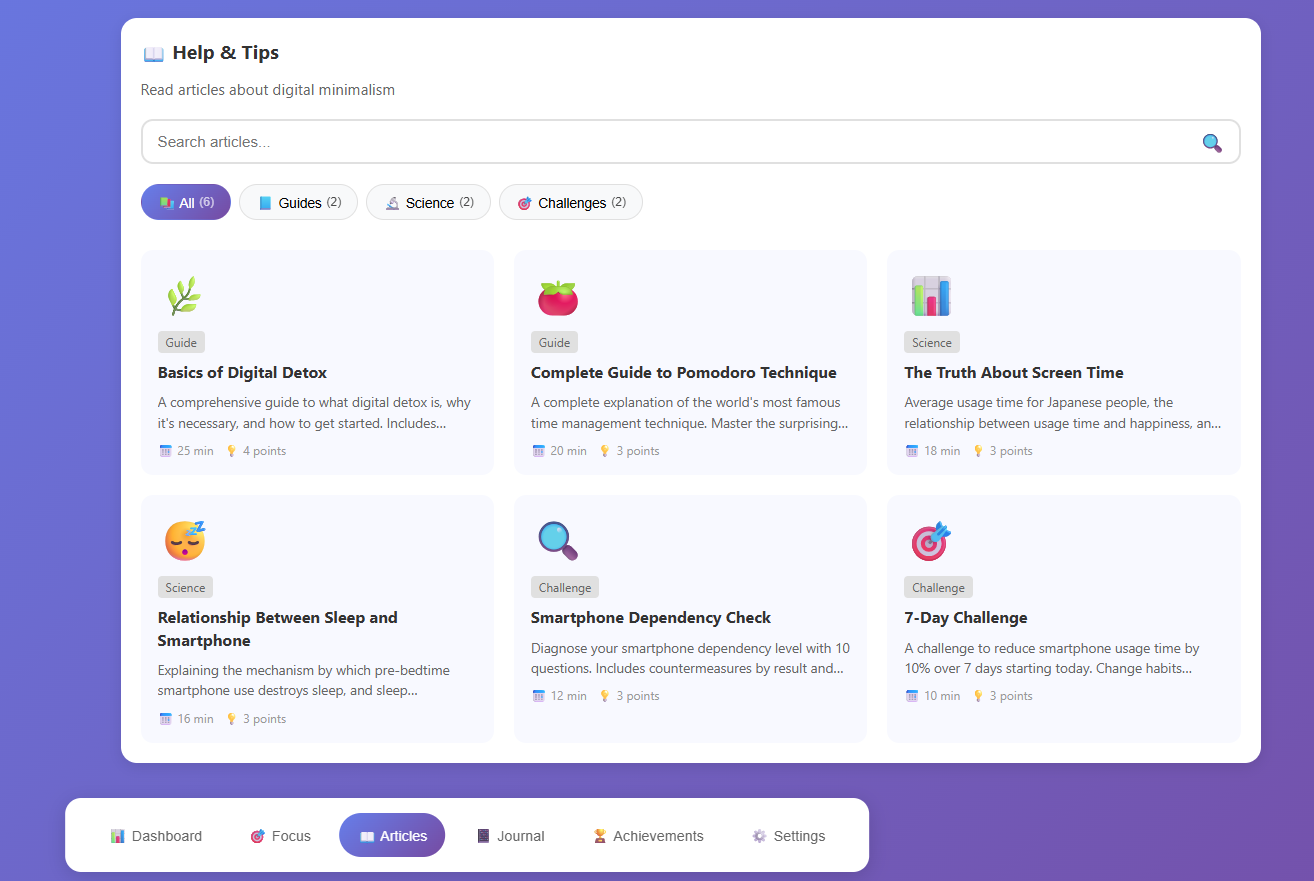Select the All articles filter
This screenshot has height=881, width=1314.
185,202
